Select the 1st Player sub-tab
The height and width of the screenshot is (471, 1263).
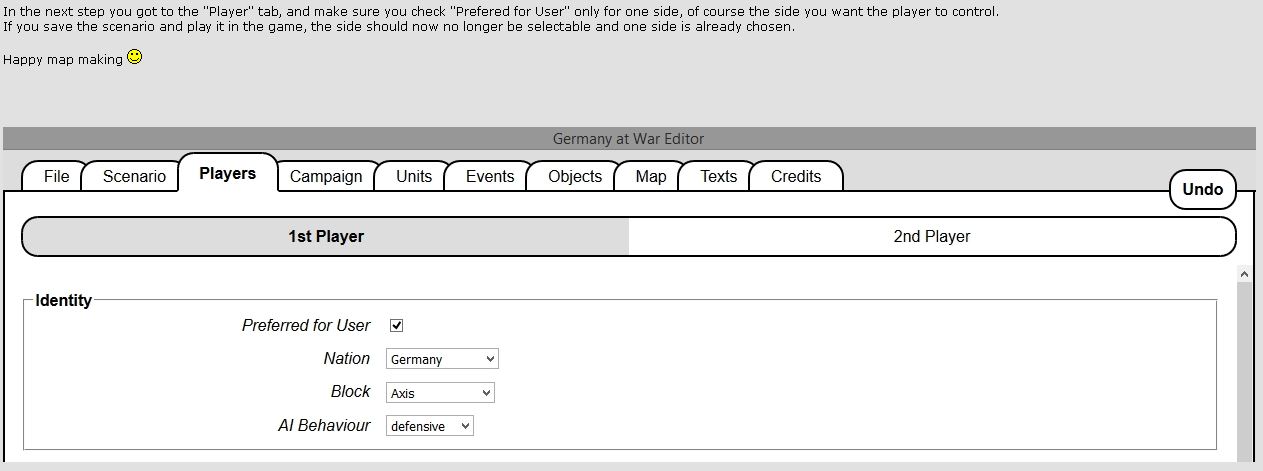coord(326,237)
